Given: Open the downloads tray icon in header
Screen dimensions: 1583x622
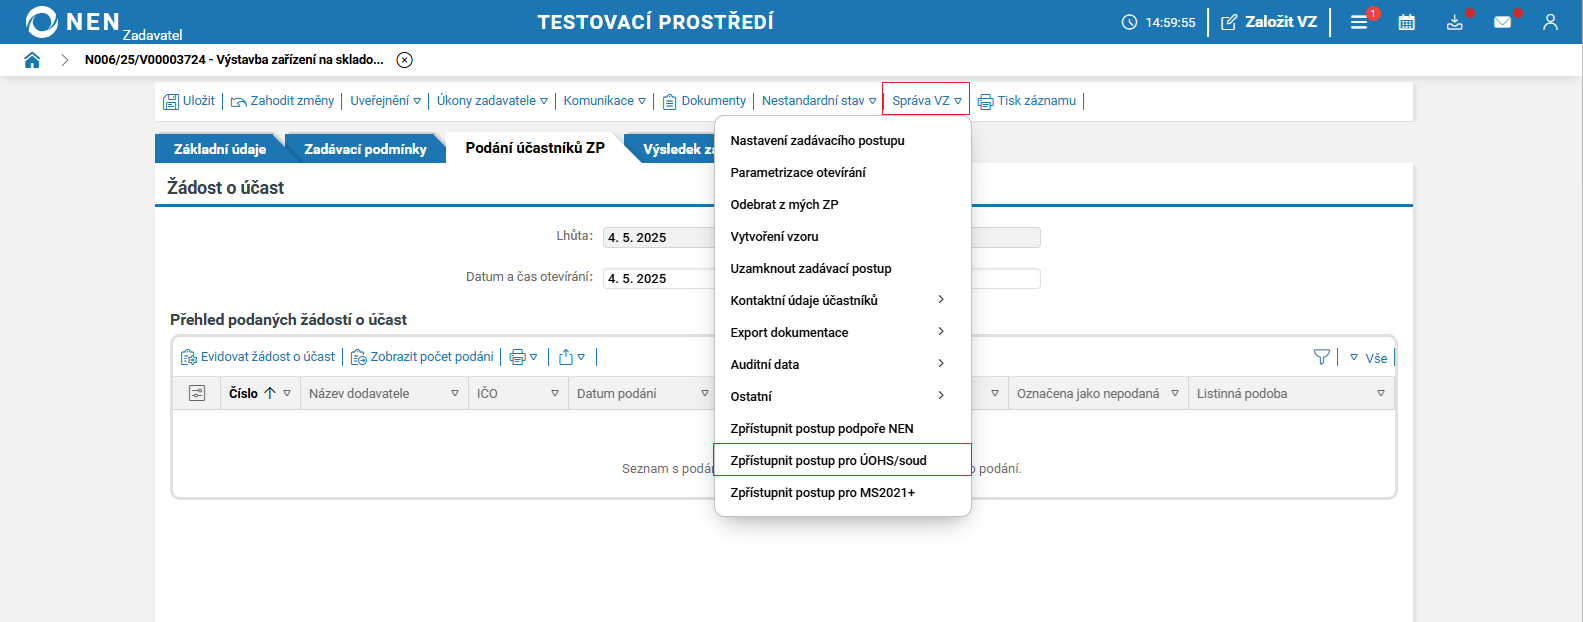Looking at the screenshot, I should click(1455, 22).
